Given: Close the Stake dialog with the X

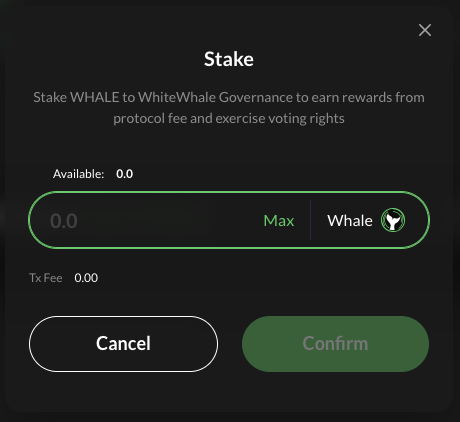Looking at the screenshot, I should click(425, 30).
